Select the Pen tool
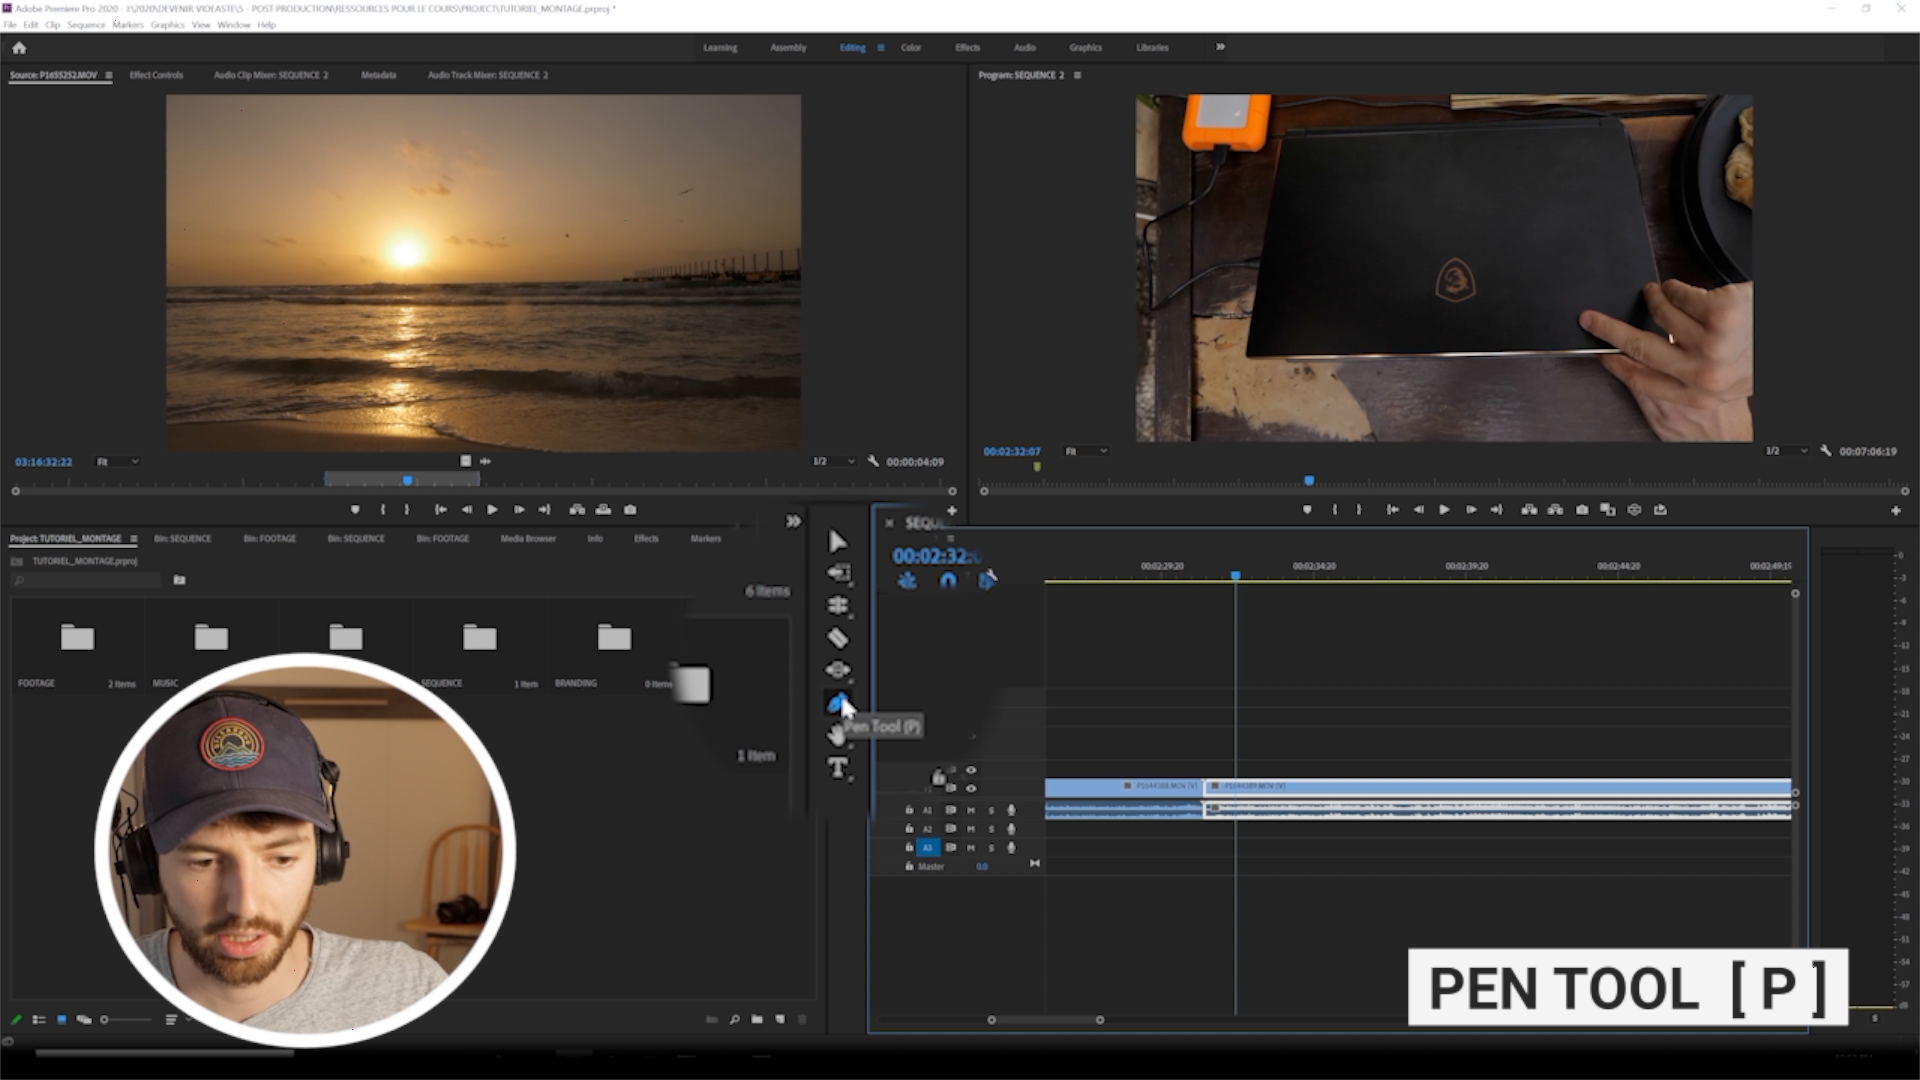The height and width of the screenshot is (1080, 1920). point(836,703)
